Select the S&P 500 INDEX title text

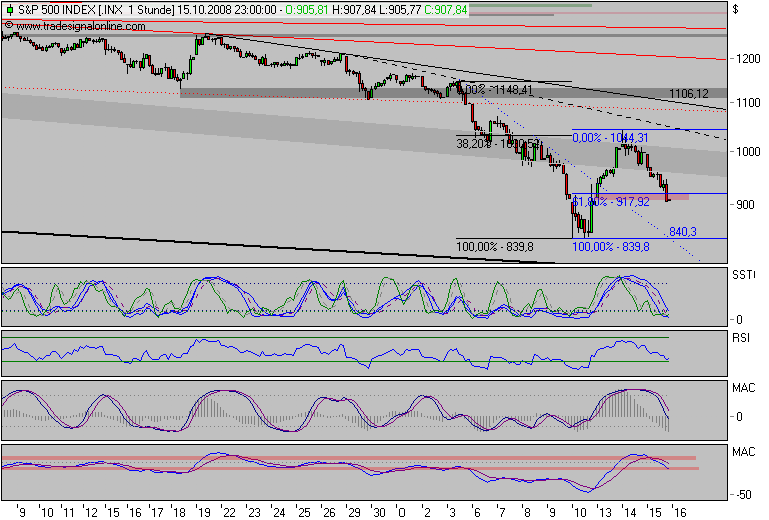click(x=56, y=10)
